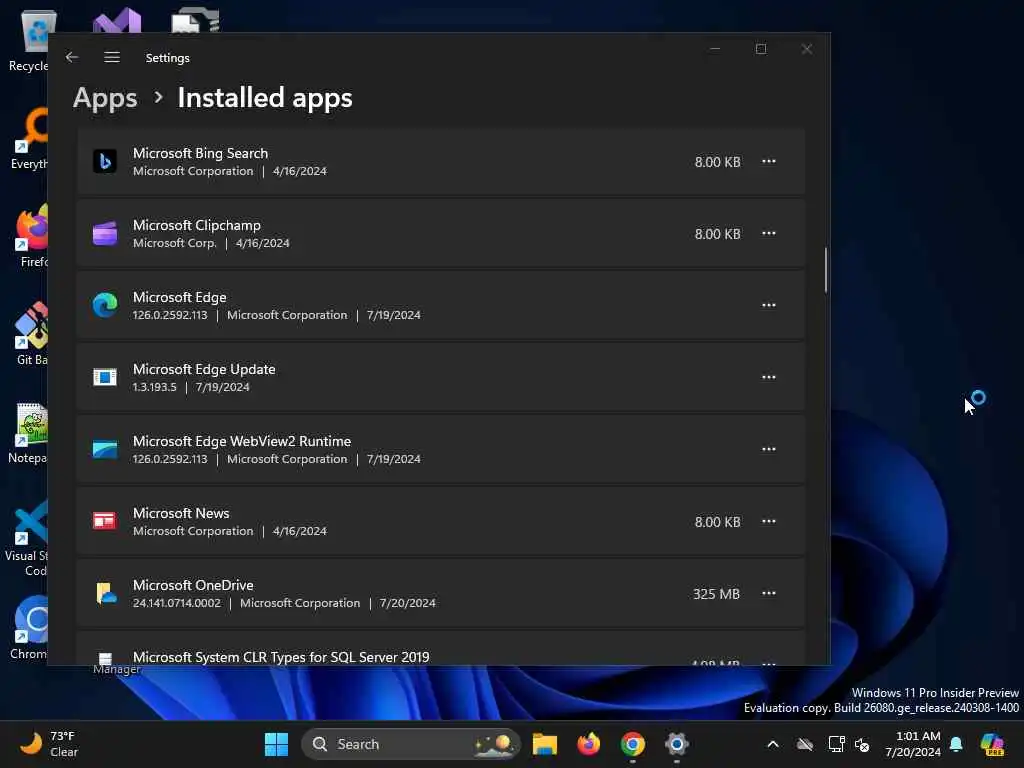Show hidden system tray icons
Image resolution: width=1024 pixels, height=768 pixels.
773,744
